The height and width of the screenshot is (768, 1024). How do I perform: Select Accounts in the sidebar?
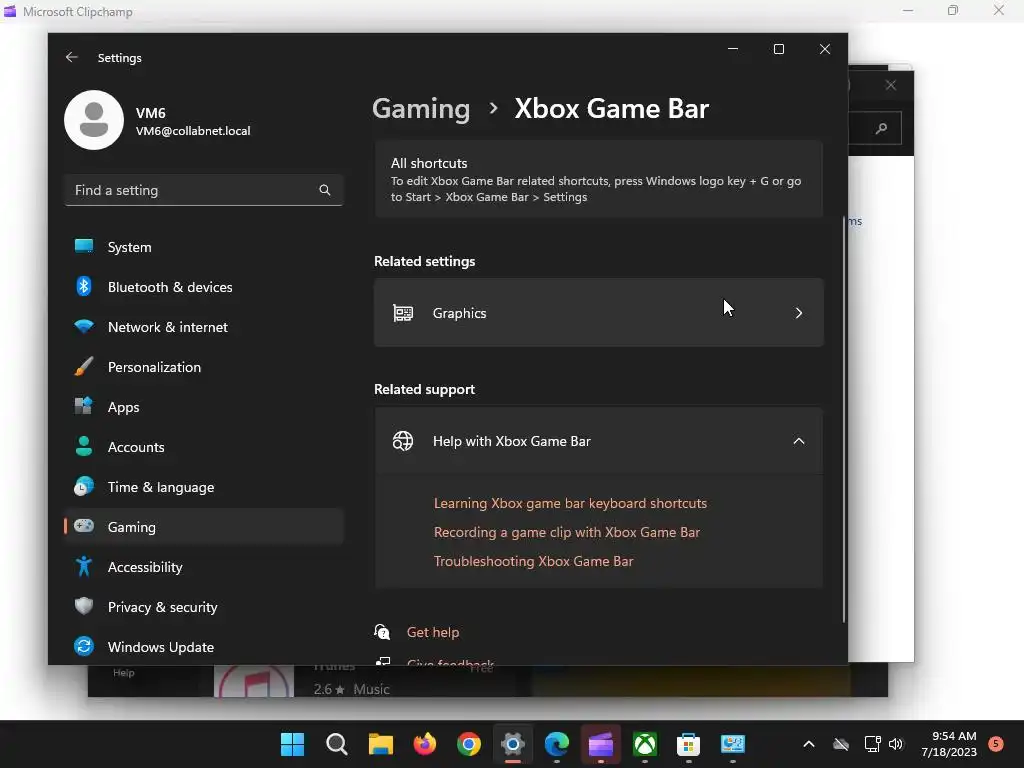(x=204, y=447)
